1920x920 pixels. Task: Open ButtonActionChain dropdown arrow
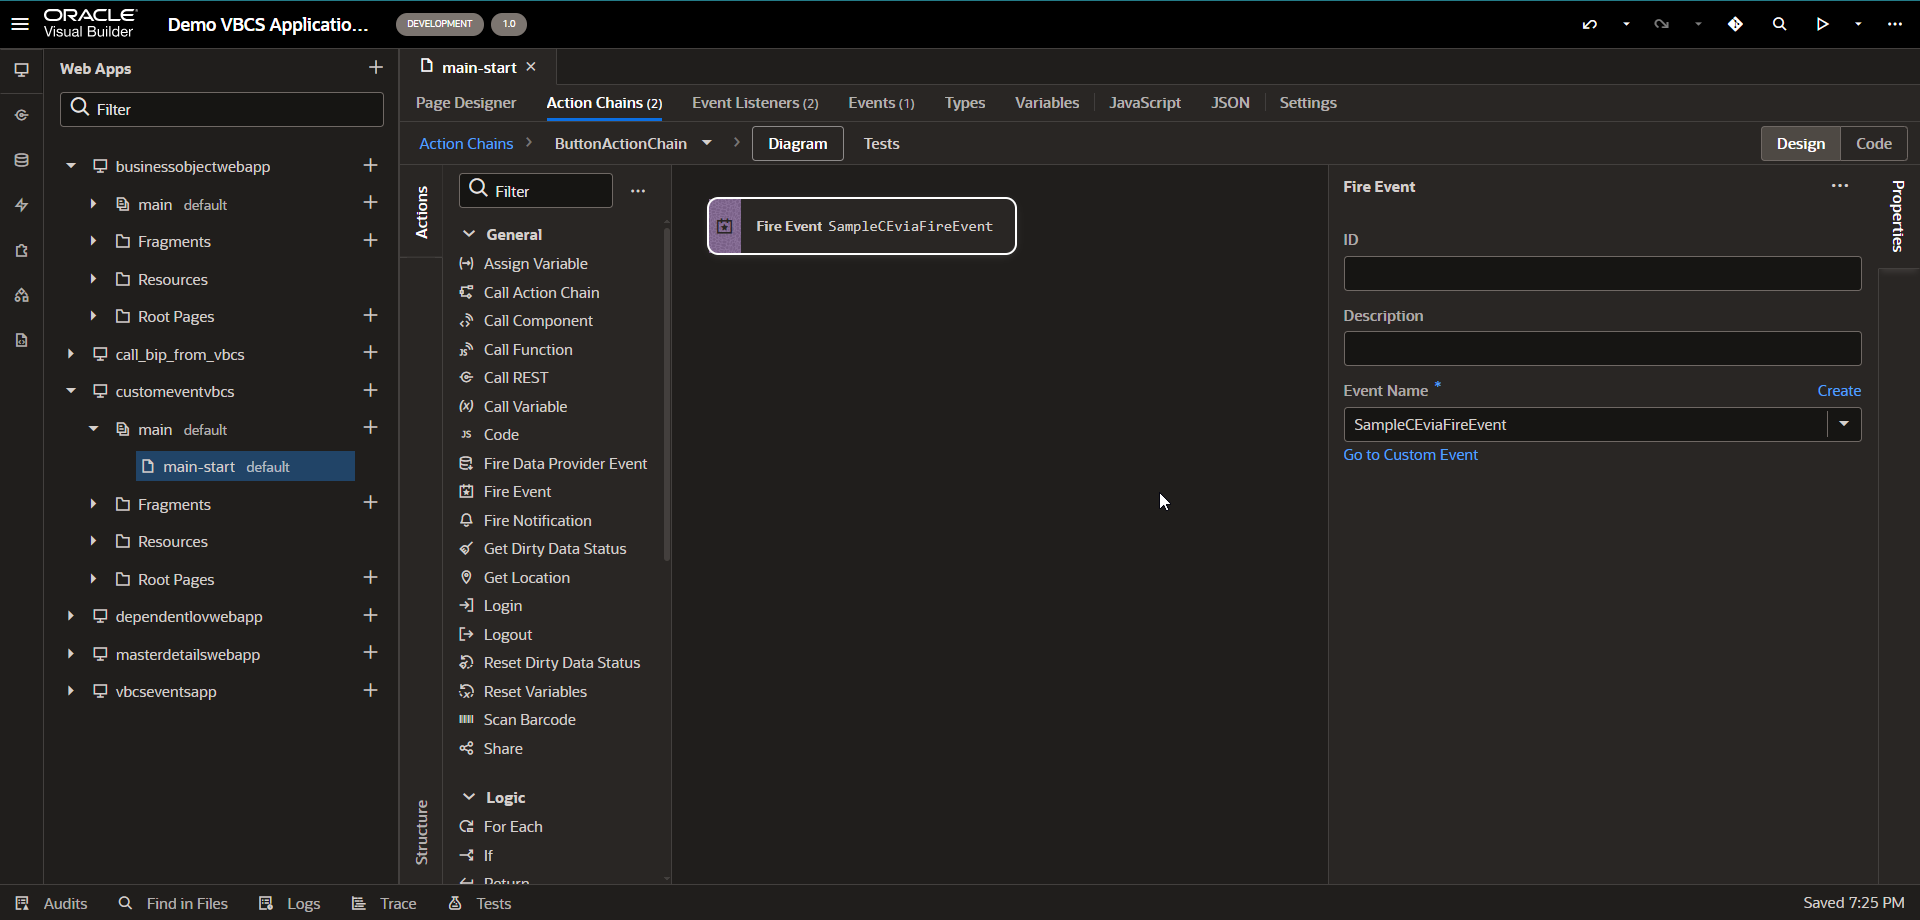point(707,143)
